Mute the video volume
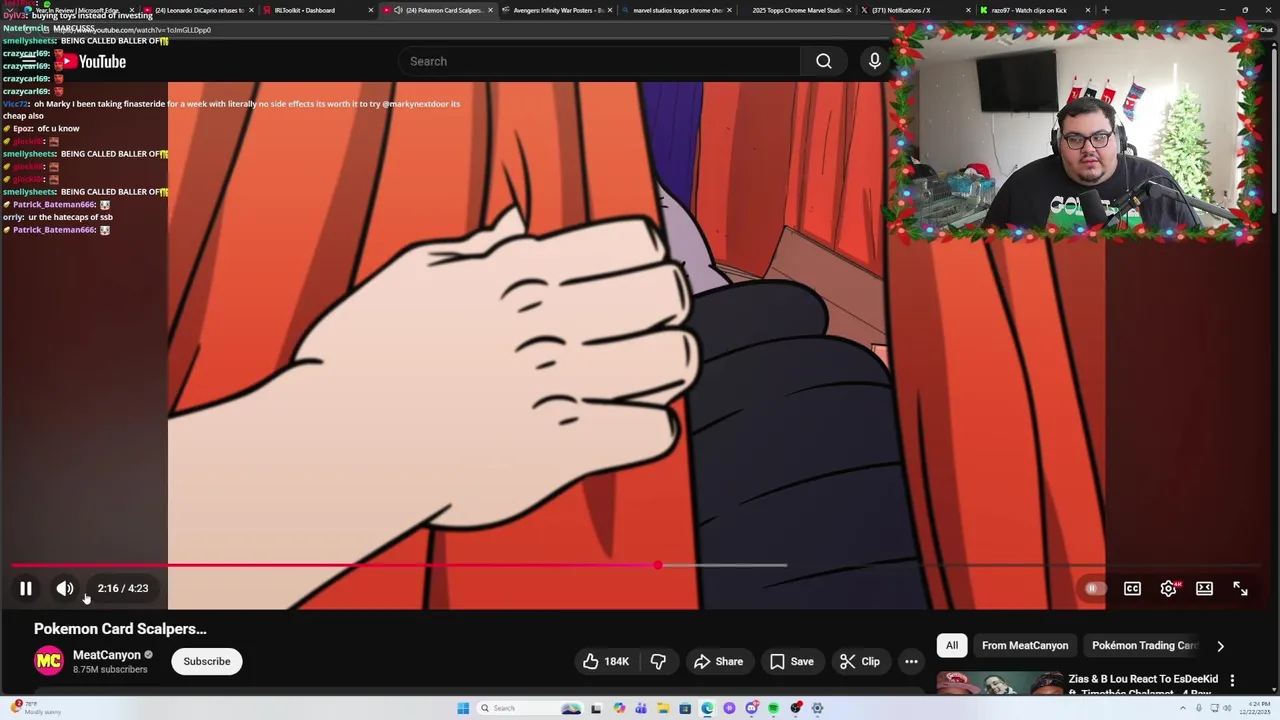The image size is (1280, 720). (65, 588)
